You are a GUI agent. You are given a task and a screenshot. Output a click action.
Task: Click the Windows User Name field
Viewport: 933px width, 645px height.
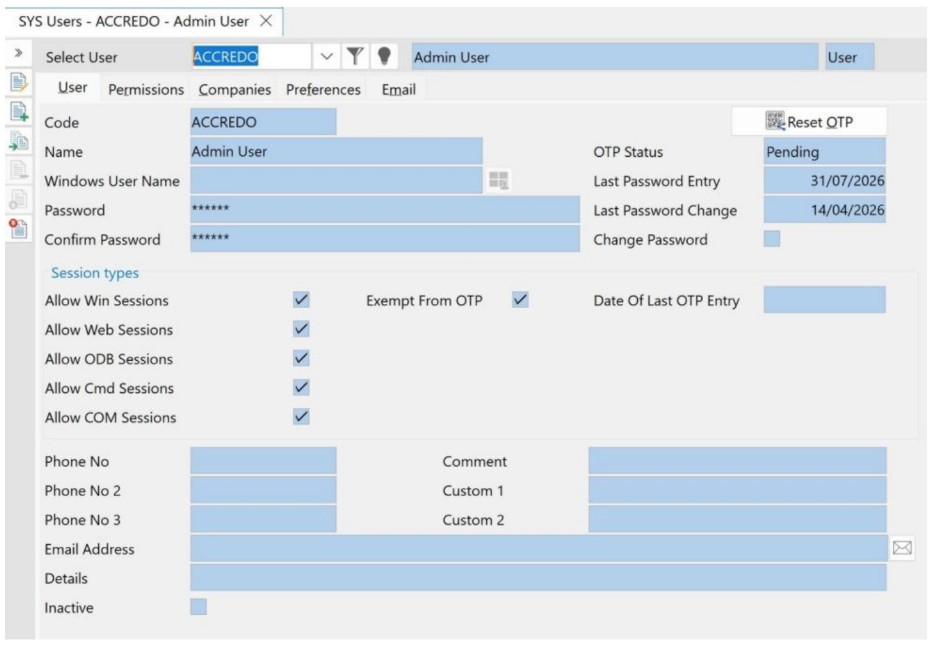336,180
